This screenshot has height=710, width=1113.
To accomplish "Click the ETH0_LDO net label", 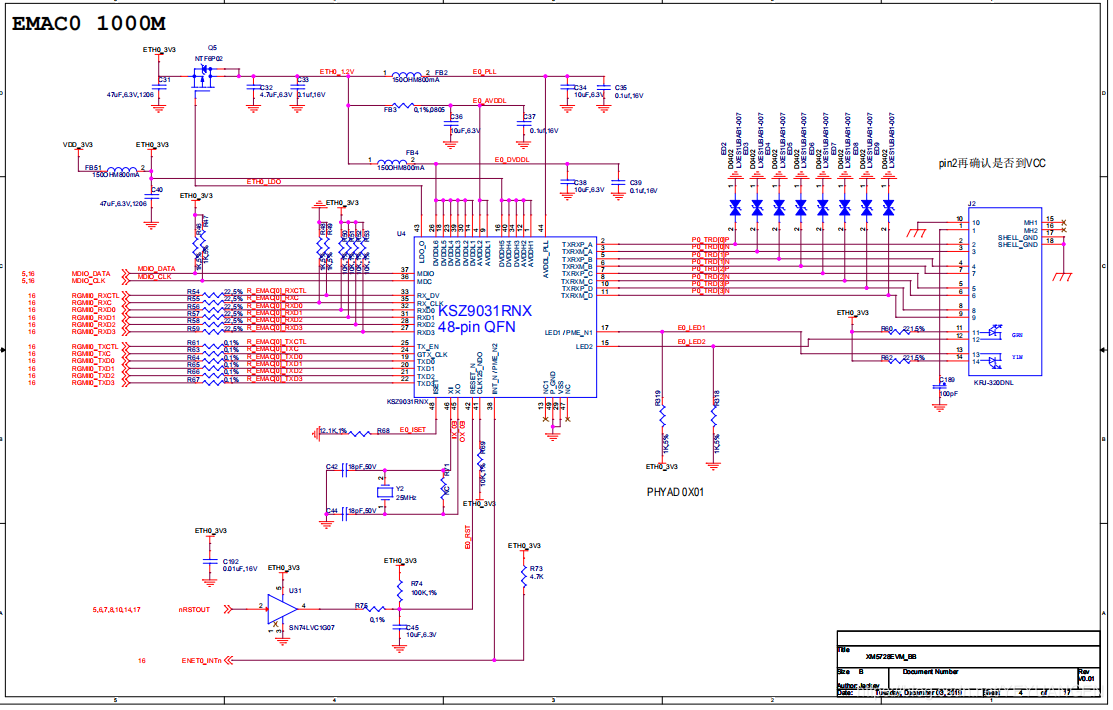I will pos(264,182).
